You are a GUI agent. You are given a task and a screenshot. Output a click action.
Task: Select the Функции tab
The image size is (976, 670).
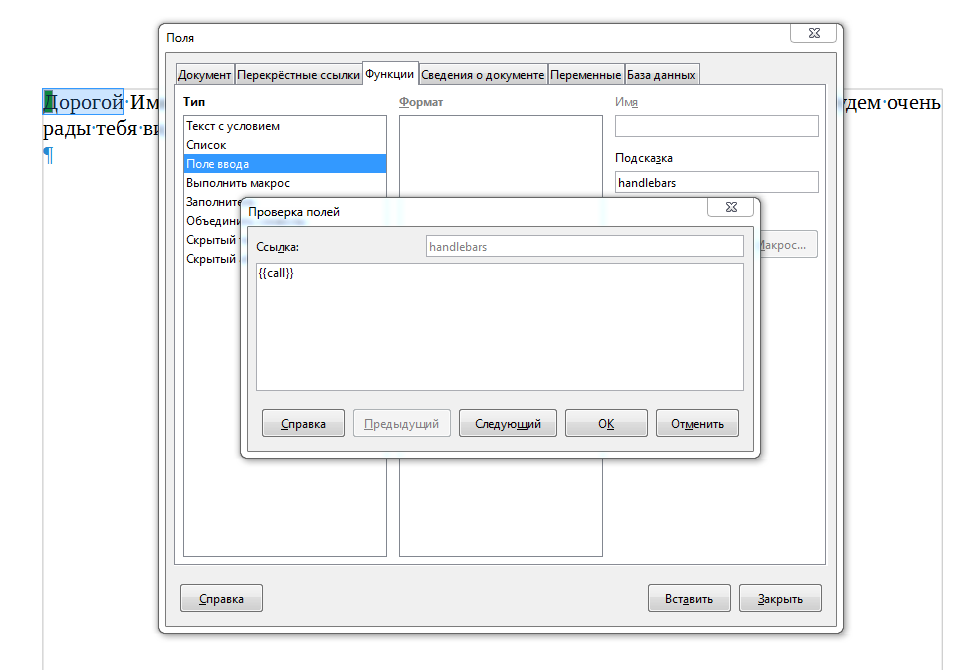[389, 74]
